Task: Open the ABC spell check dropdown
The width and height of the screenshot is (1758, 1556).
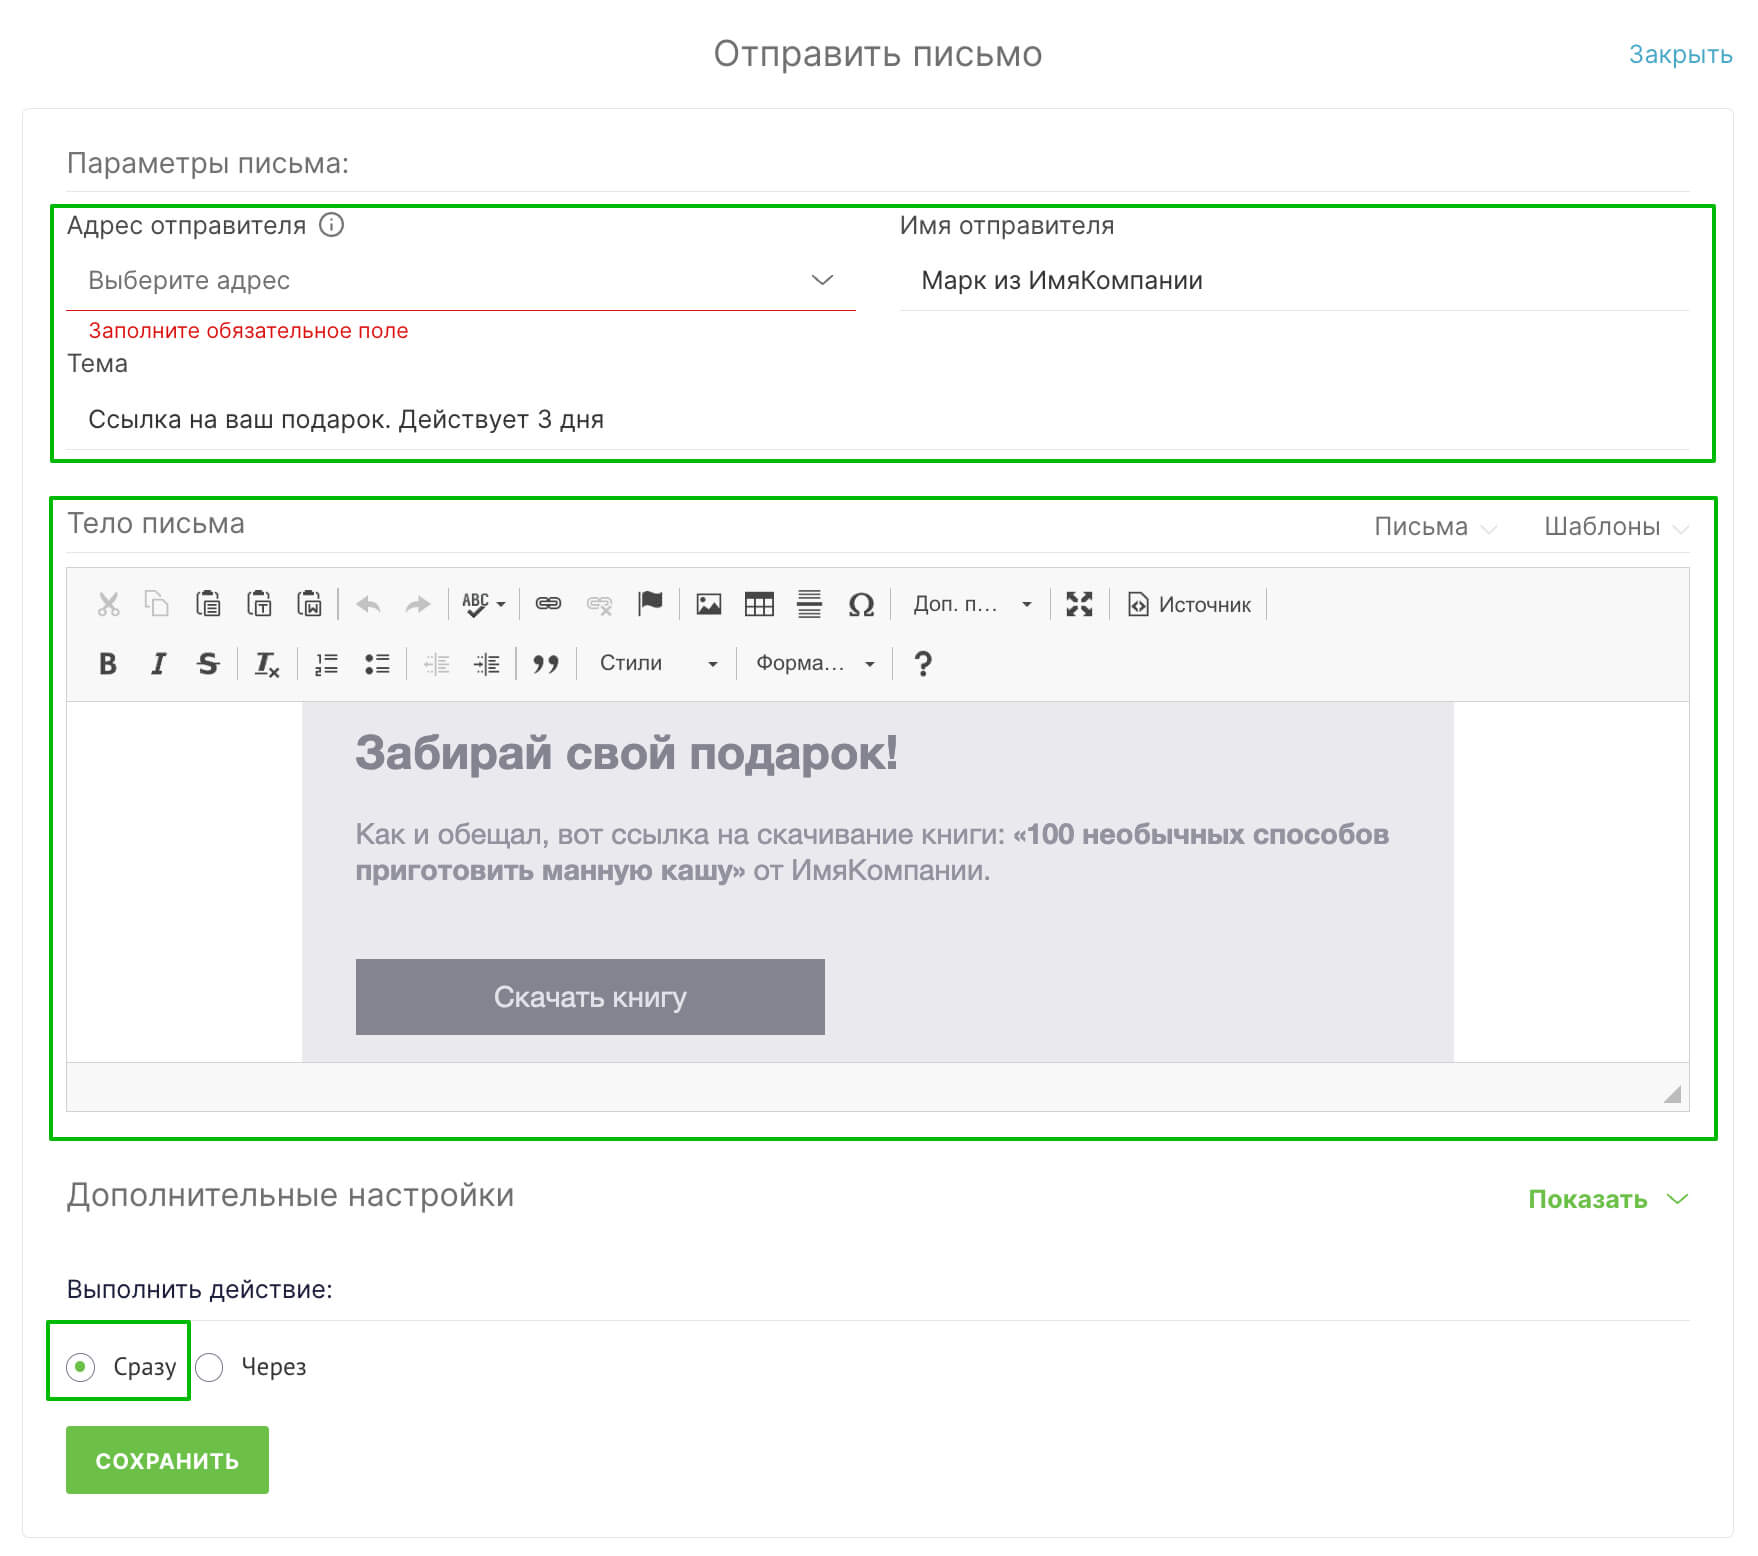Action: (484, 604)
